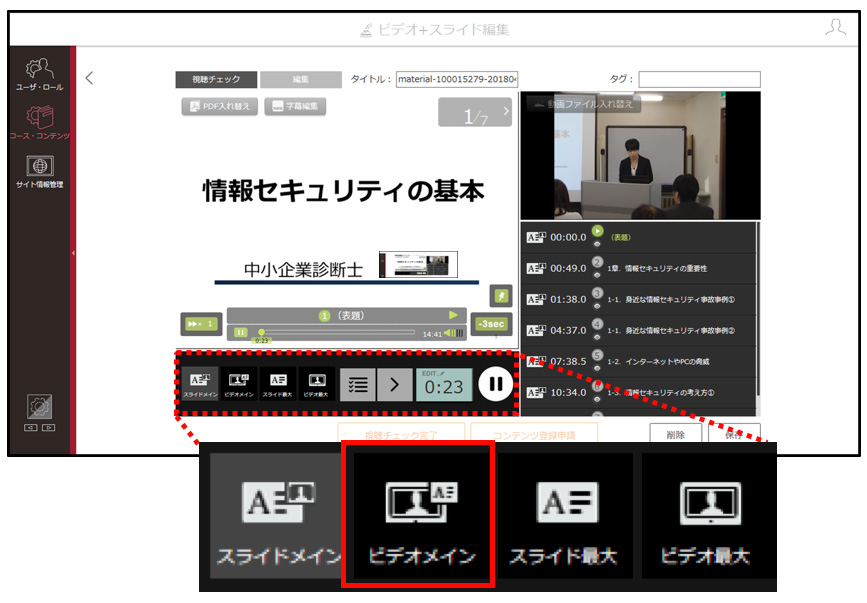
Task: Open the サイト情報管理 sidebar section
Action: coord(39,171)
